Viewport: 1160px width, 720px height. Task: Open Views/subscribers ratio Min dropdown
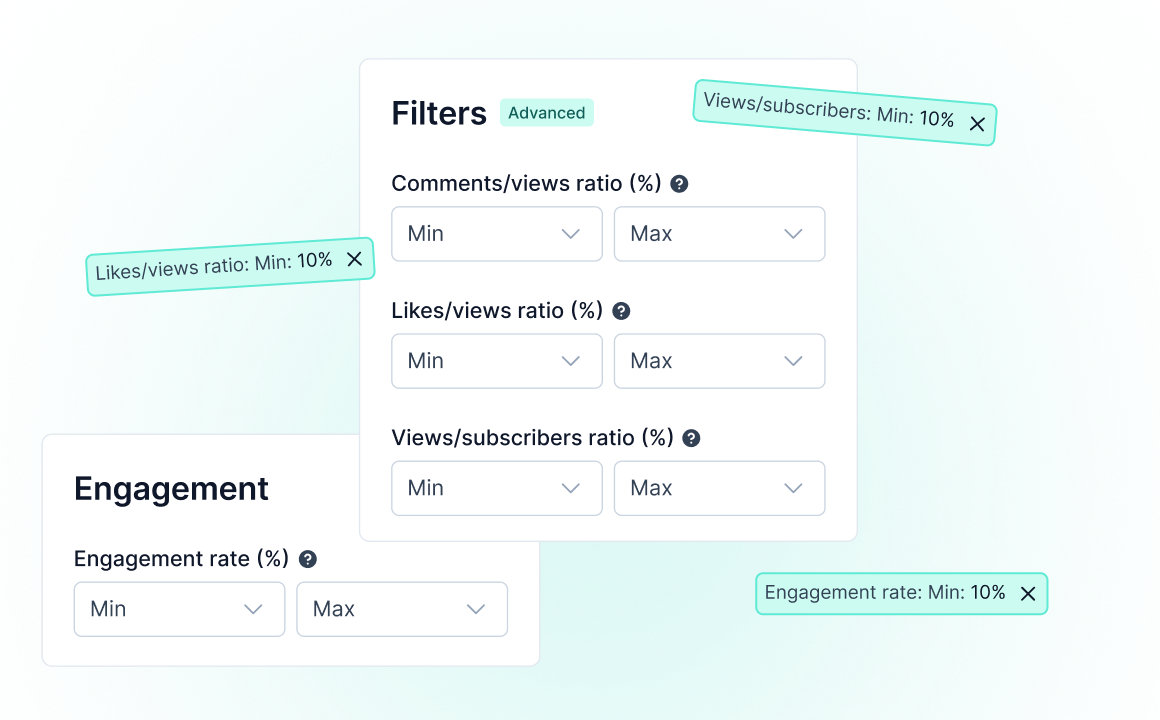pos(497,488)
